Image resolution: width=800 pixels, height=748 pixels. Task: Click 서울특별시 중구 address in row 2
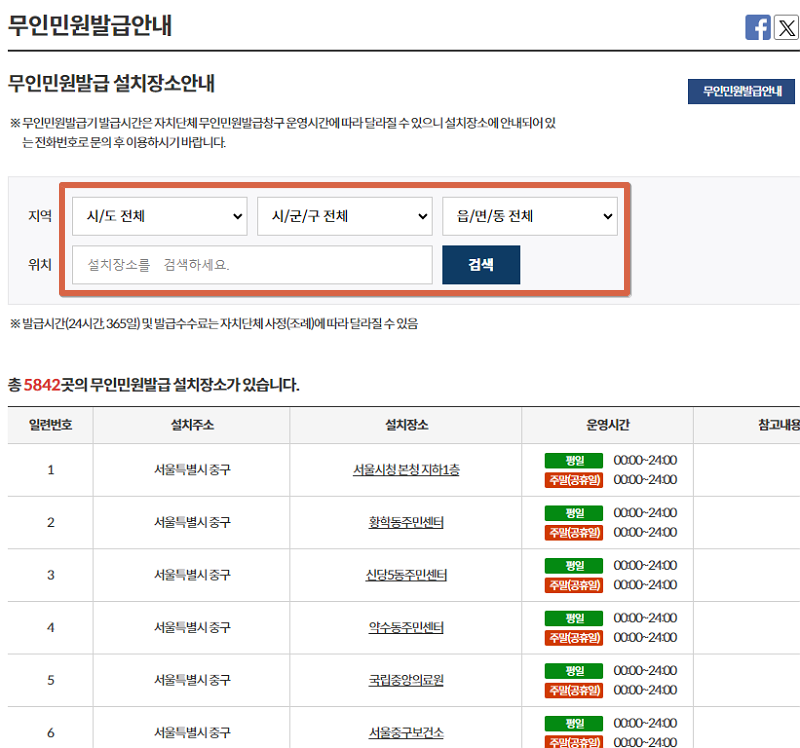coord(192,522)
